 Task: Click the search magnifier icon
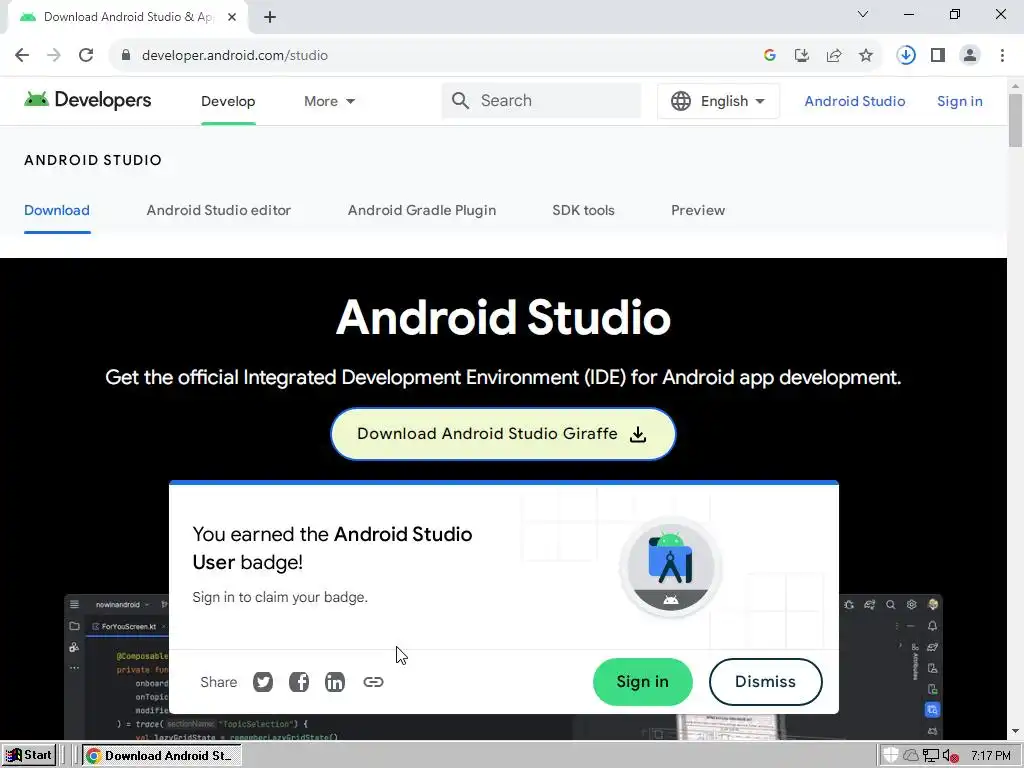point(460,101)
